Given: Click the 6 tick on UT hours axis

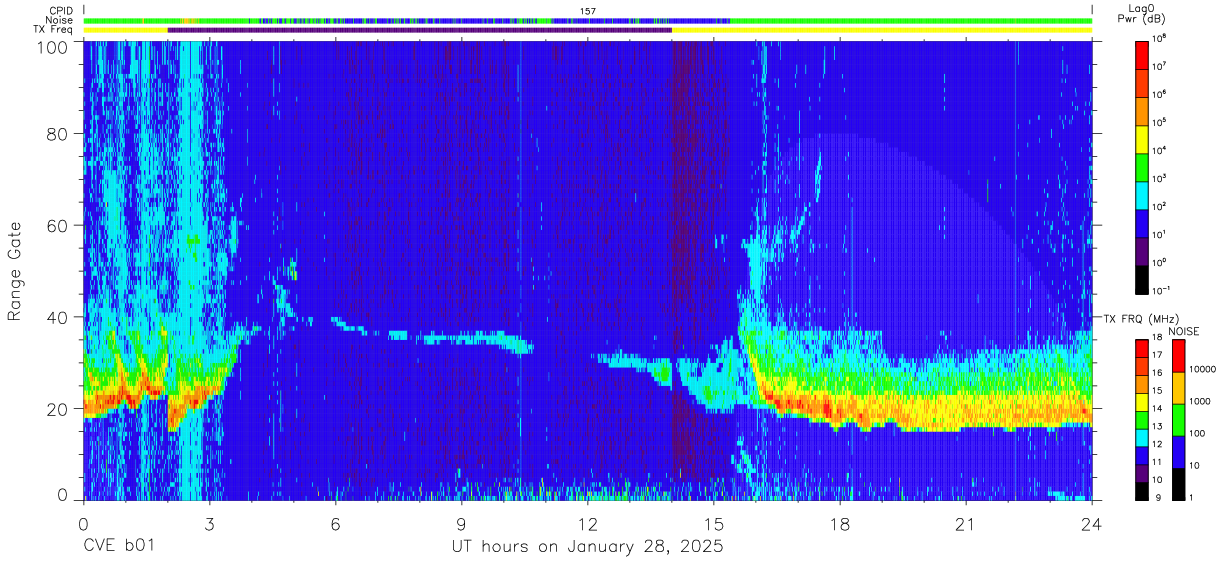Looking at the screenshot, I should (x=335, y=524).
